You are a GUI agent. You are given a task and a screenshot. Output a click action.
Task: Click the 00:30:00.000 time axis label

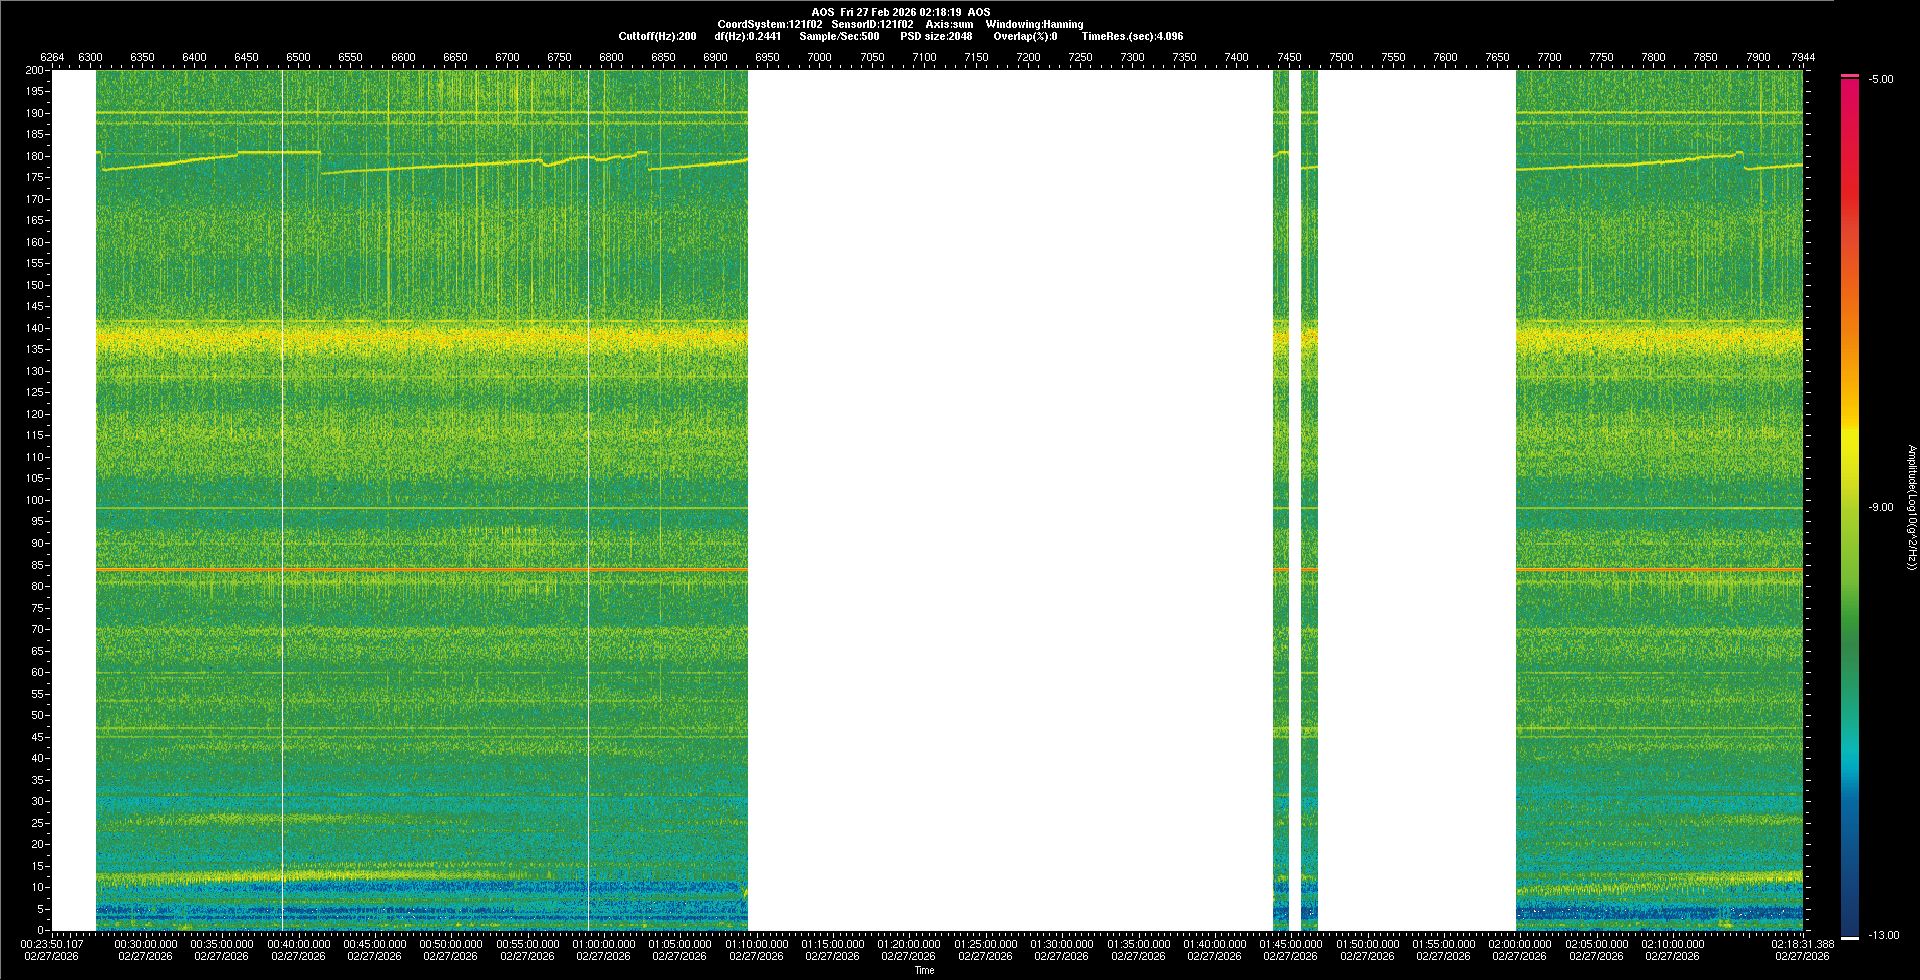(146, 943)
